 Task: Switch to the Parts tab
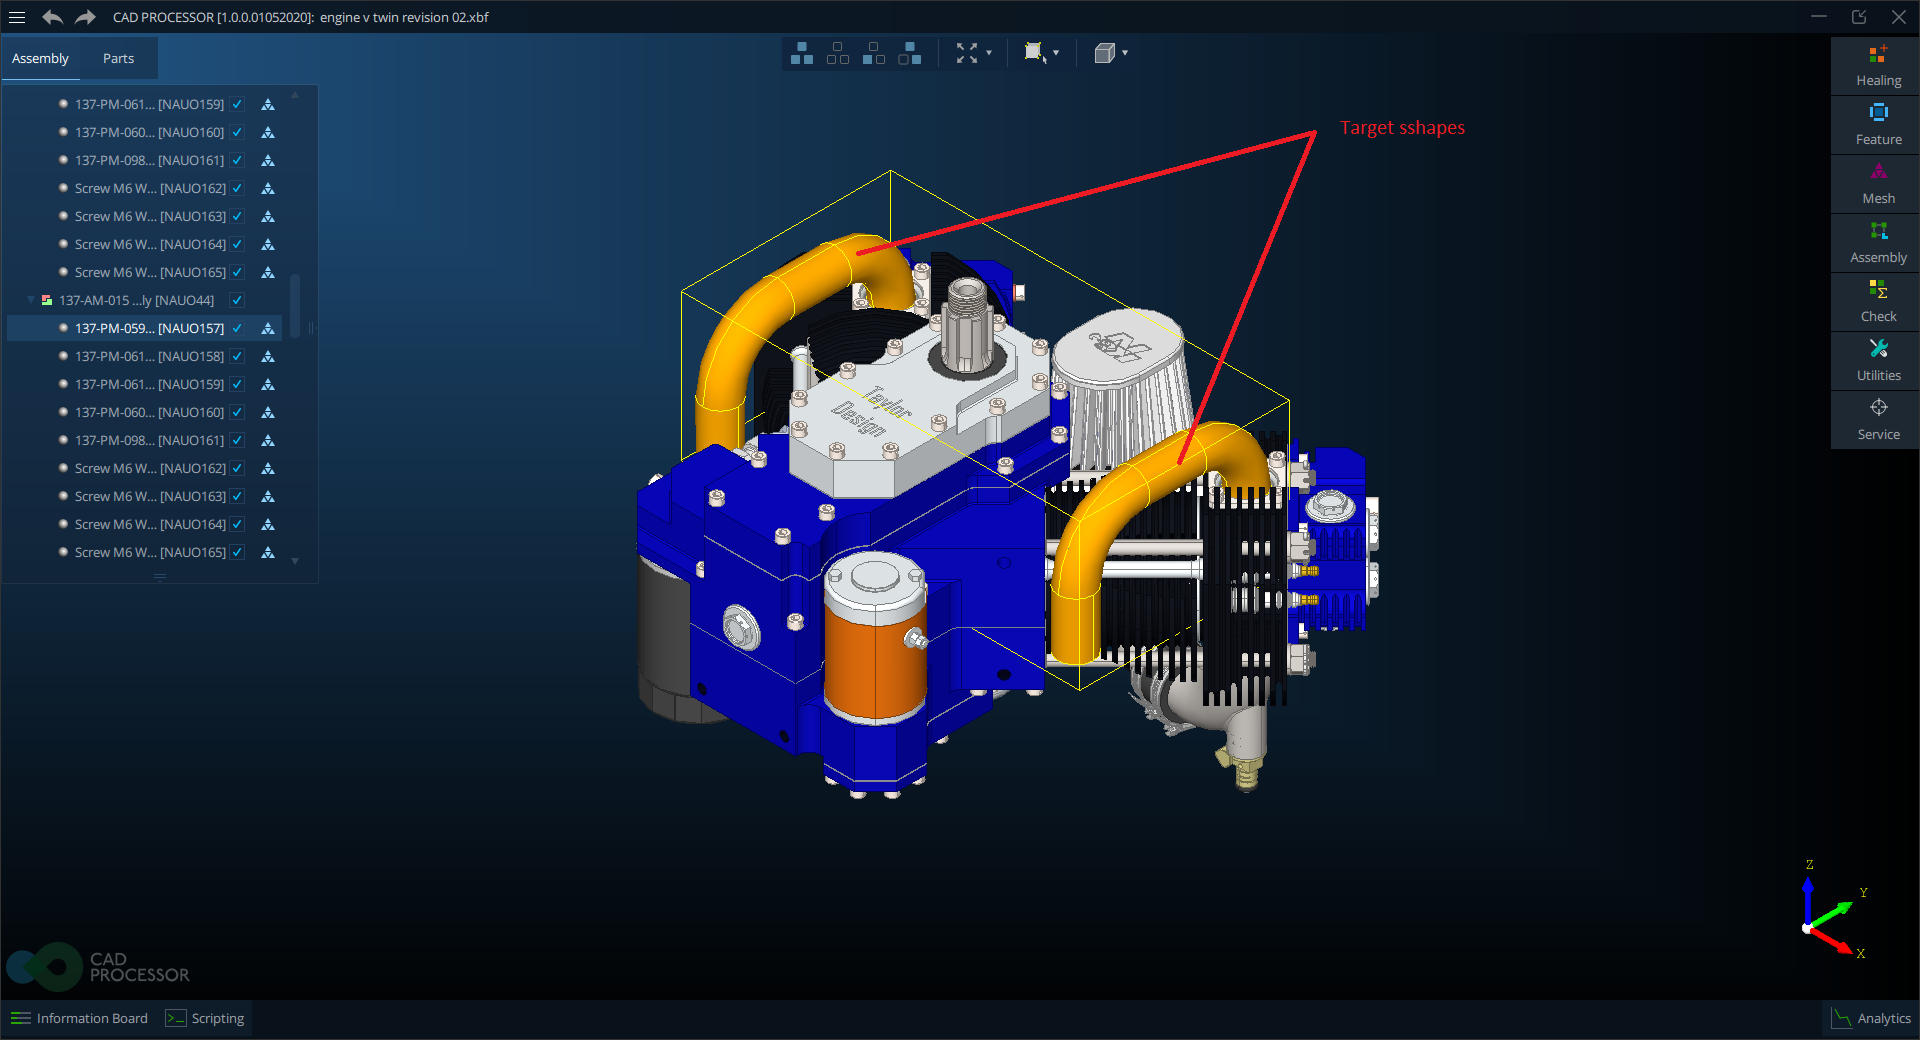click(x=118, y=59)
